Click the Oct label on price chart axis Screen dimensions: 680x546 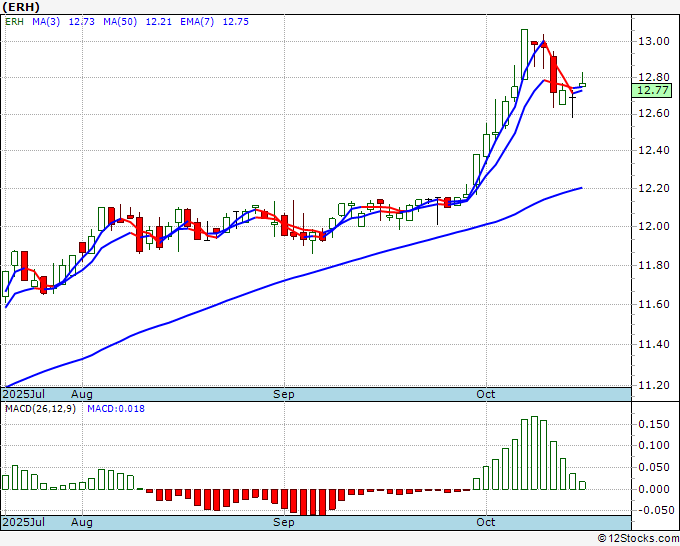[486, 394]
